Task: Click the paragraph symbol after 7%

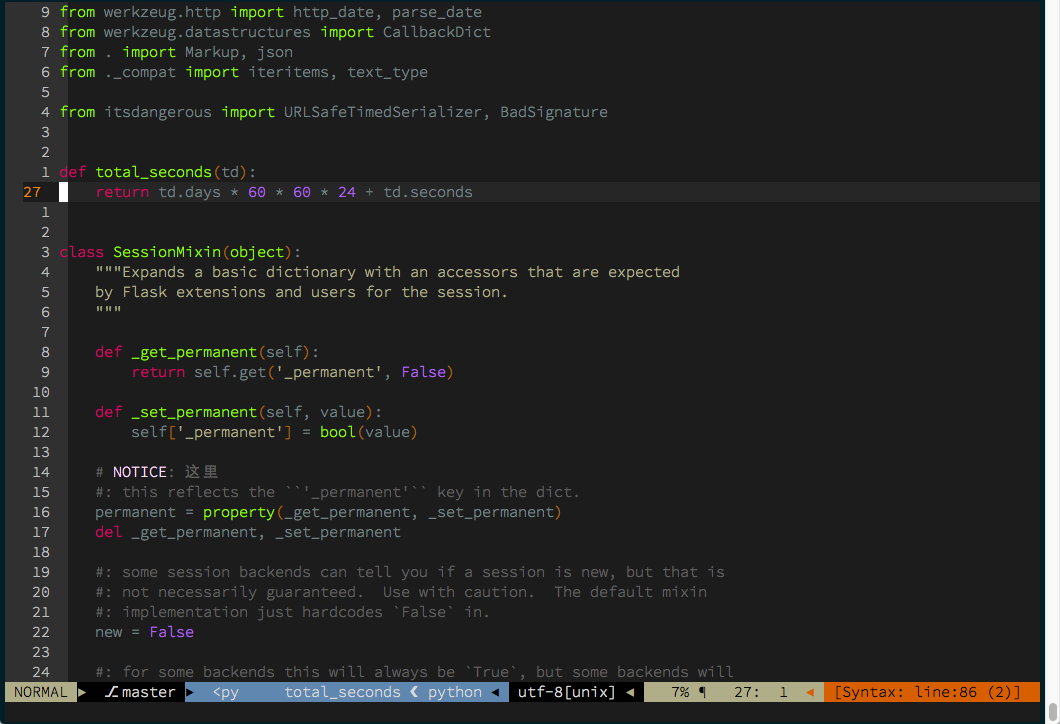Action: tap(702, 692)
